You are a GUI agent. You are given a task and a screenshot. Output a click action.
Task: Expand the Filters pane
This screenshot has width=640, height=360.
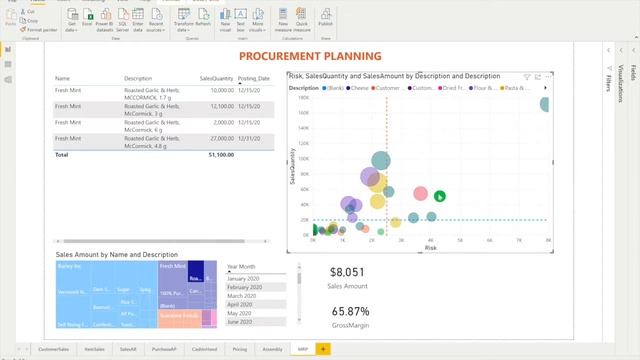pos(608,50)
